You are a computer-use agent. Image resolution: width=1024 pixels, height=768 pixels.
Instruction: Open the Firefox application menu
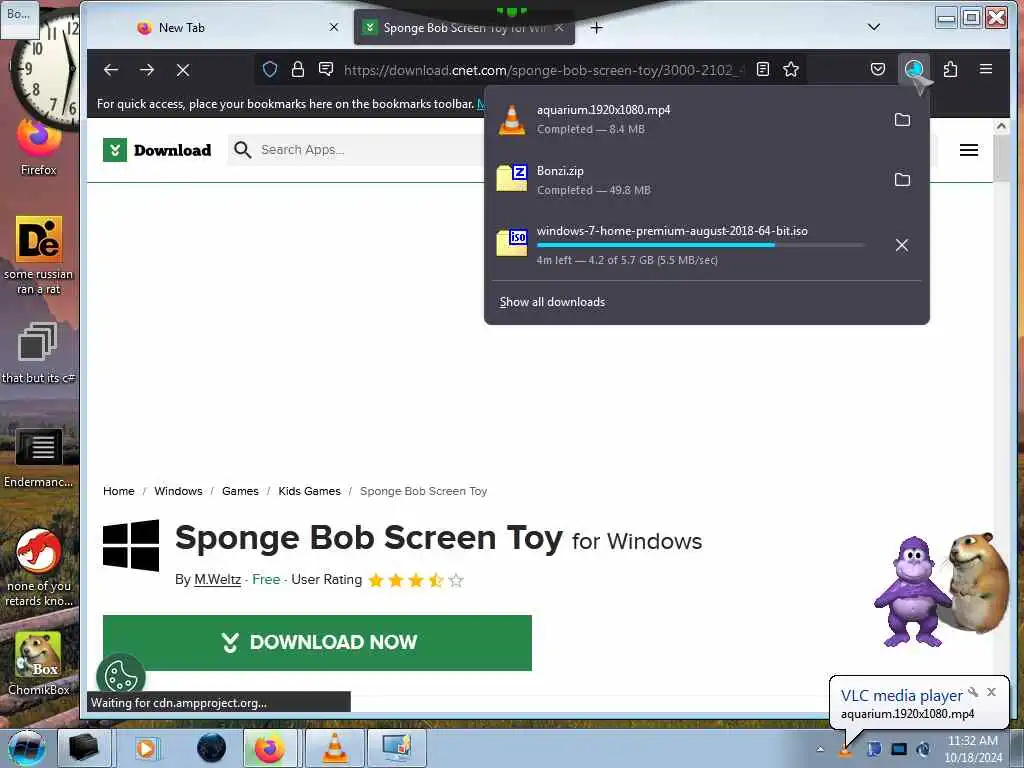(986, 69)
